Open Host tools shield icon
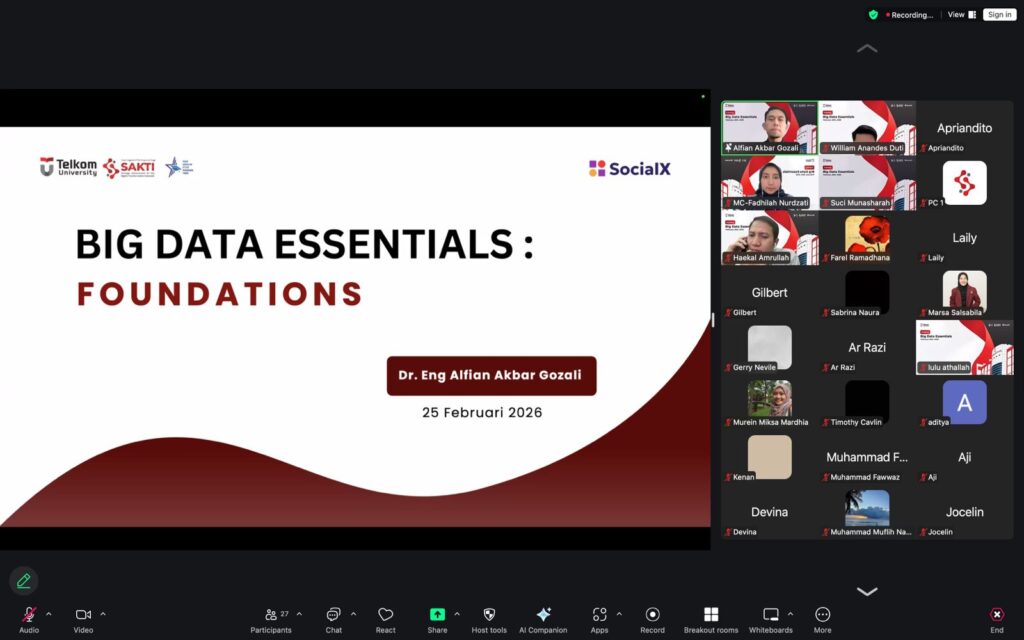The width and height of the screenshot is (1024, 640). click(489, 615)
